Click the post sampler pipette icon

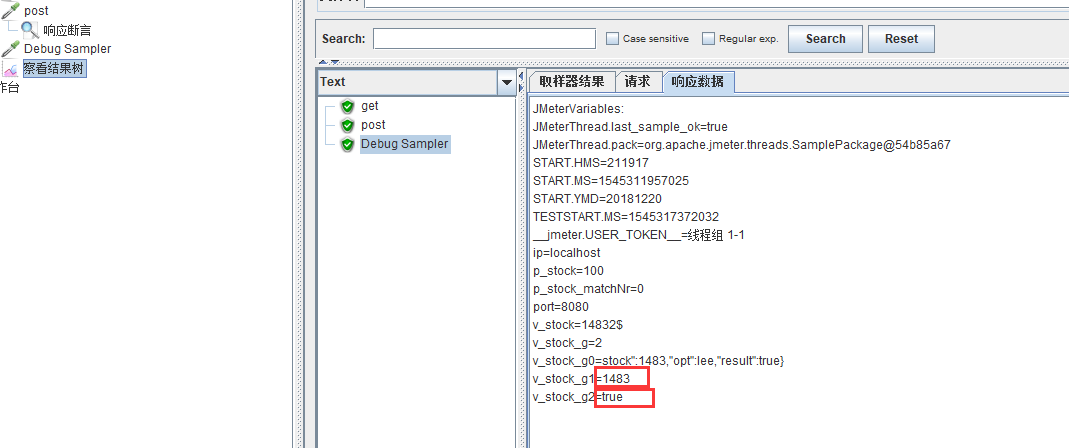coord(10,11)
